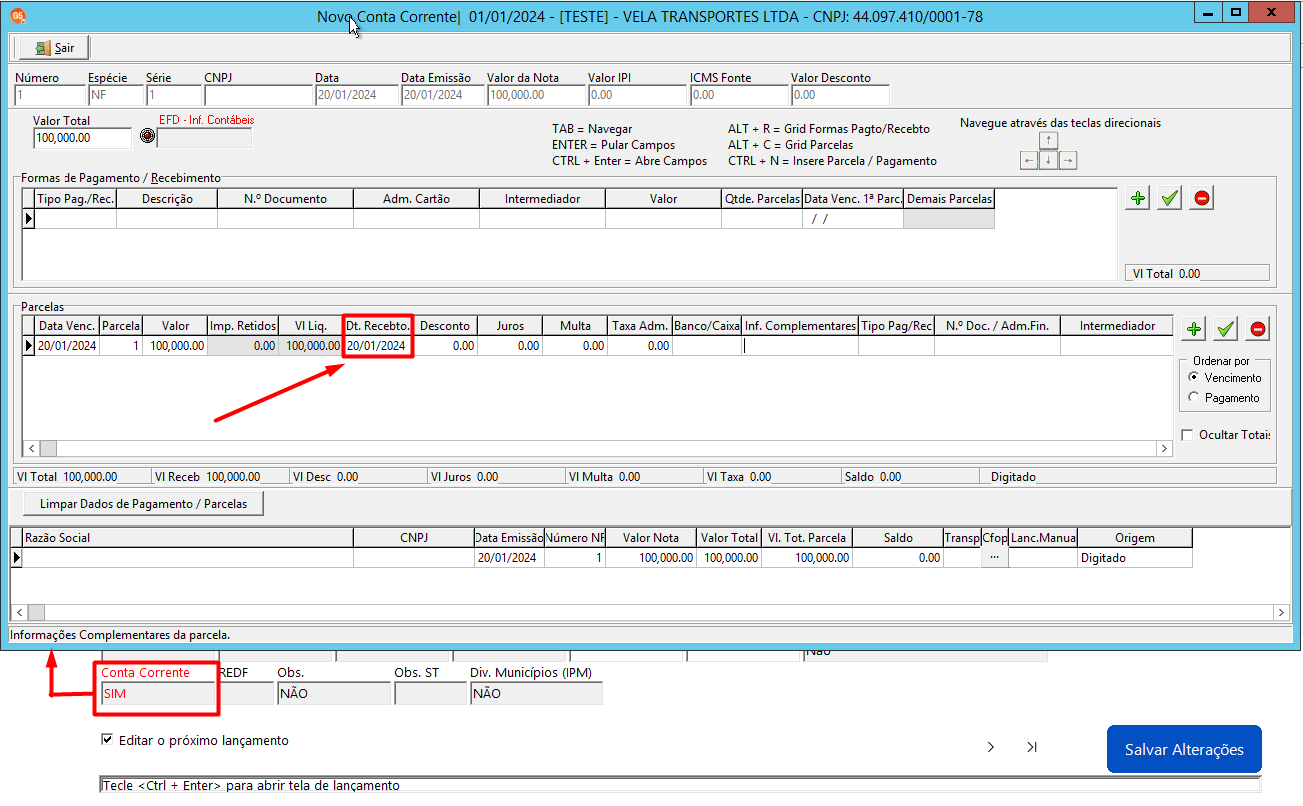Delete parcela with red minus icon
This screenshot has width=1303, height=806.
pyautogui.click(x=1258, y=328)
